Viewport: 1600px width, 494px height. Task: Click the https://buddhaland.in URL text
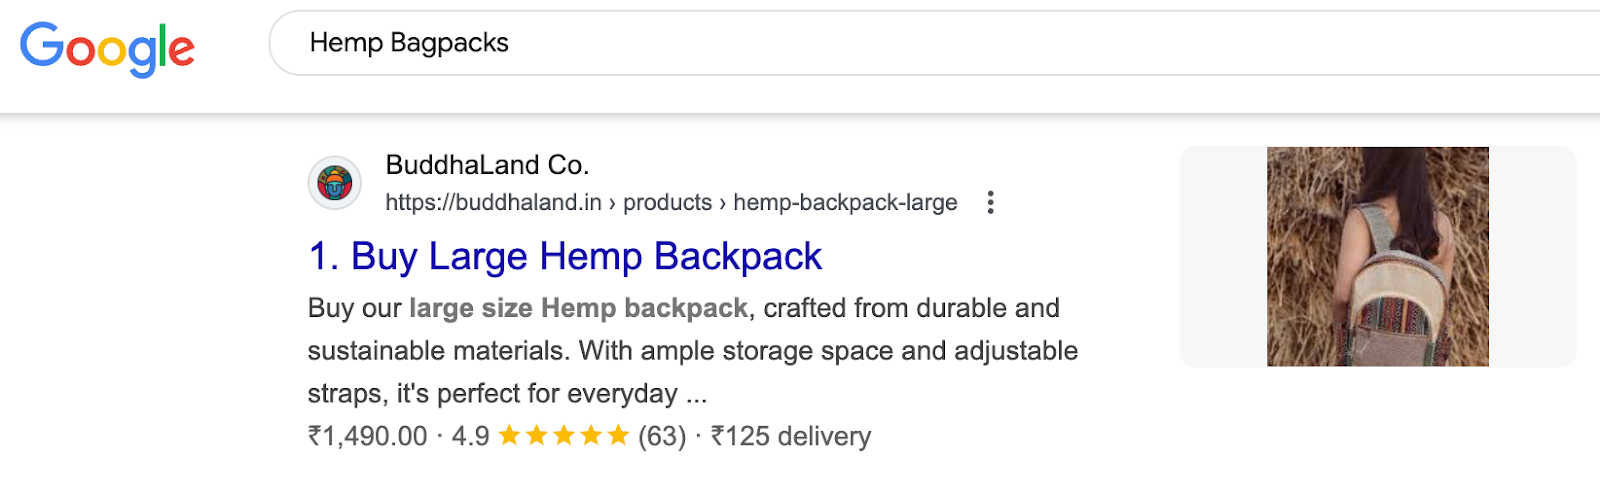(x=493, y=203)
